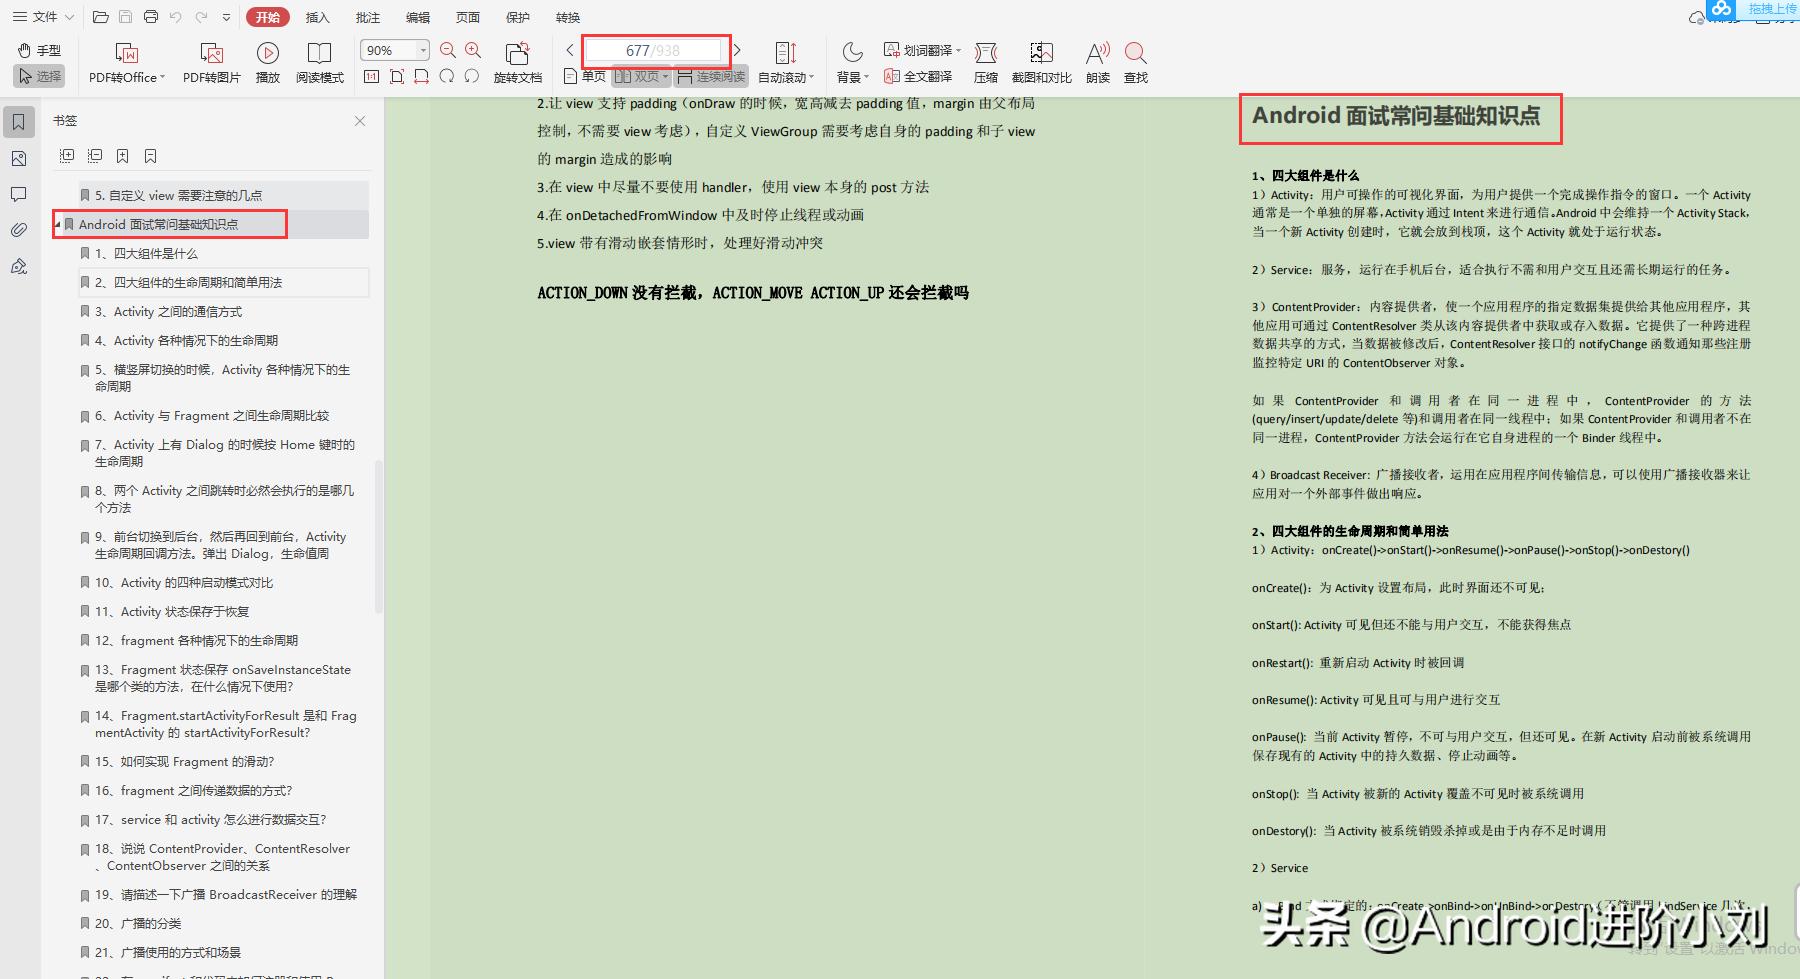Click the bookmarks panel vertical scrollbar
Screen dimensions: 1800x979
(x=378, y=536)
